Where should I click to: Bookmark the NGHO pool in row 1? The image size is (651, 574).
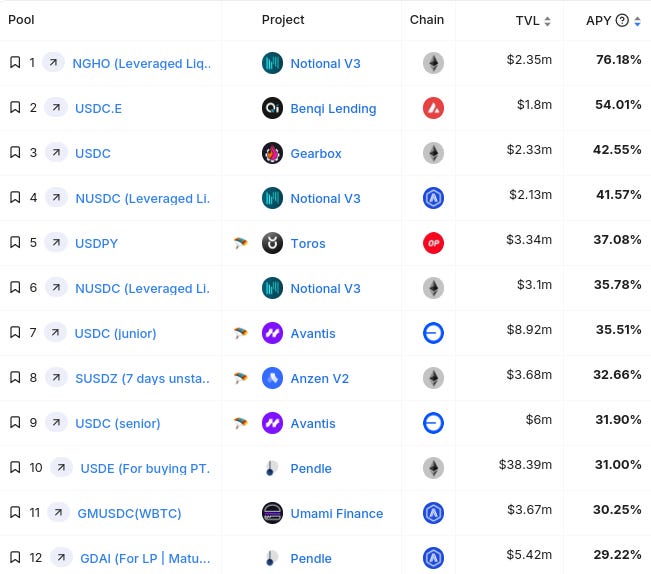pos(15,62)
